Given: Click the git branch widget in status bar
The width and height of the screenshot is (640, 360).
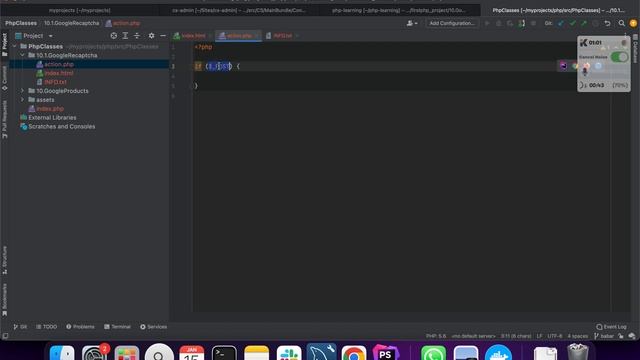Looking at the screenshot, I should pyautogui.click(x=604, y=336).
